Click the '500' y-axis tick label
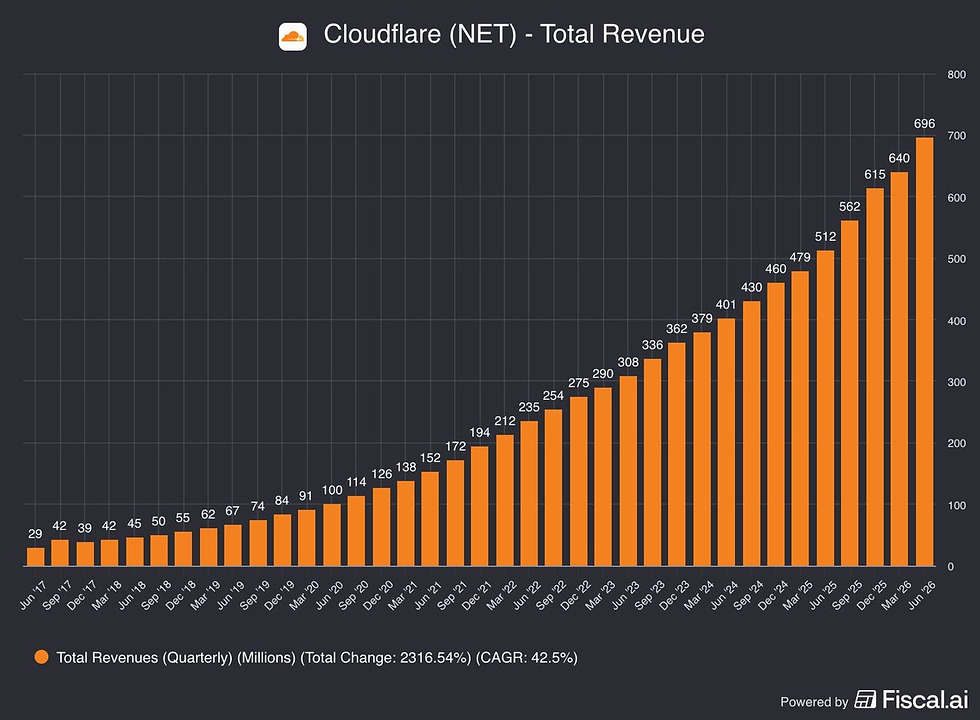Screen dimensions: 980x720 click(956, 259)
